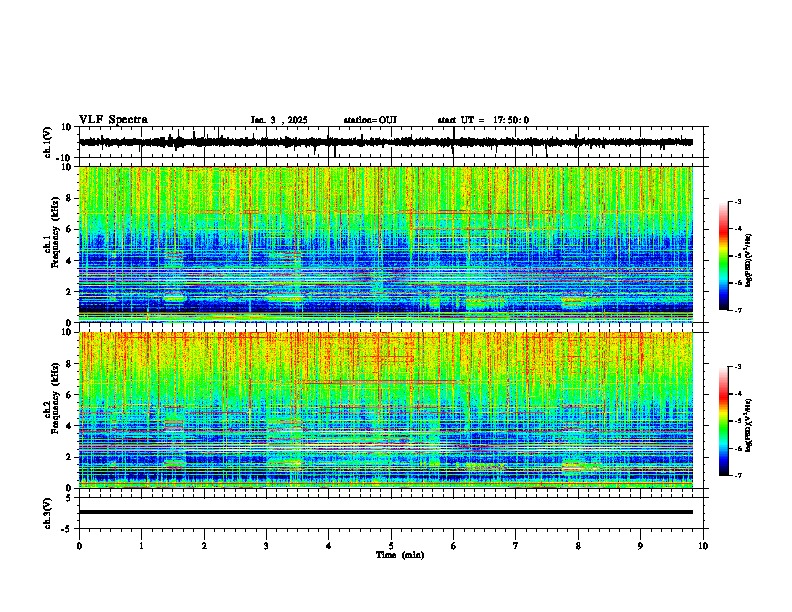792x612 pixels.
Task: Click the "-7" label on ch.2 color scale
Action: point(737,475)
